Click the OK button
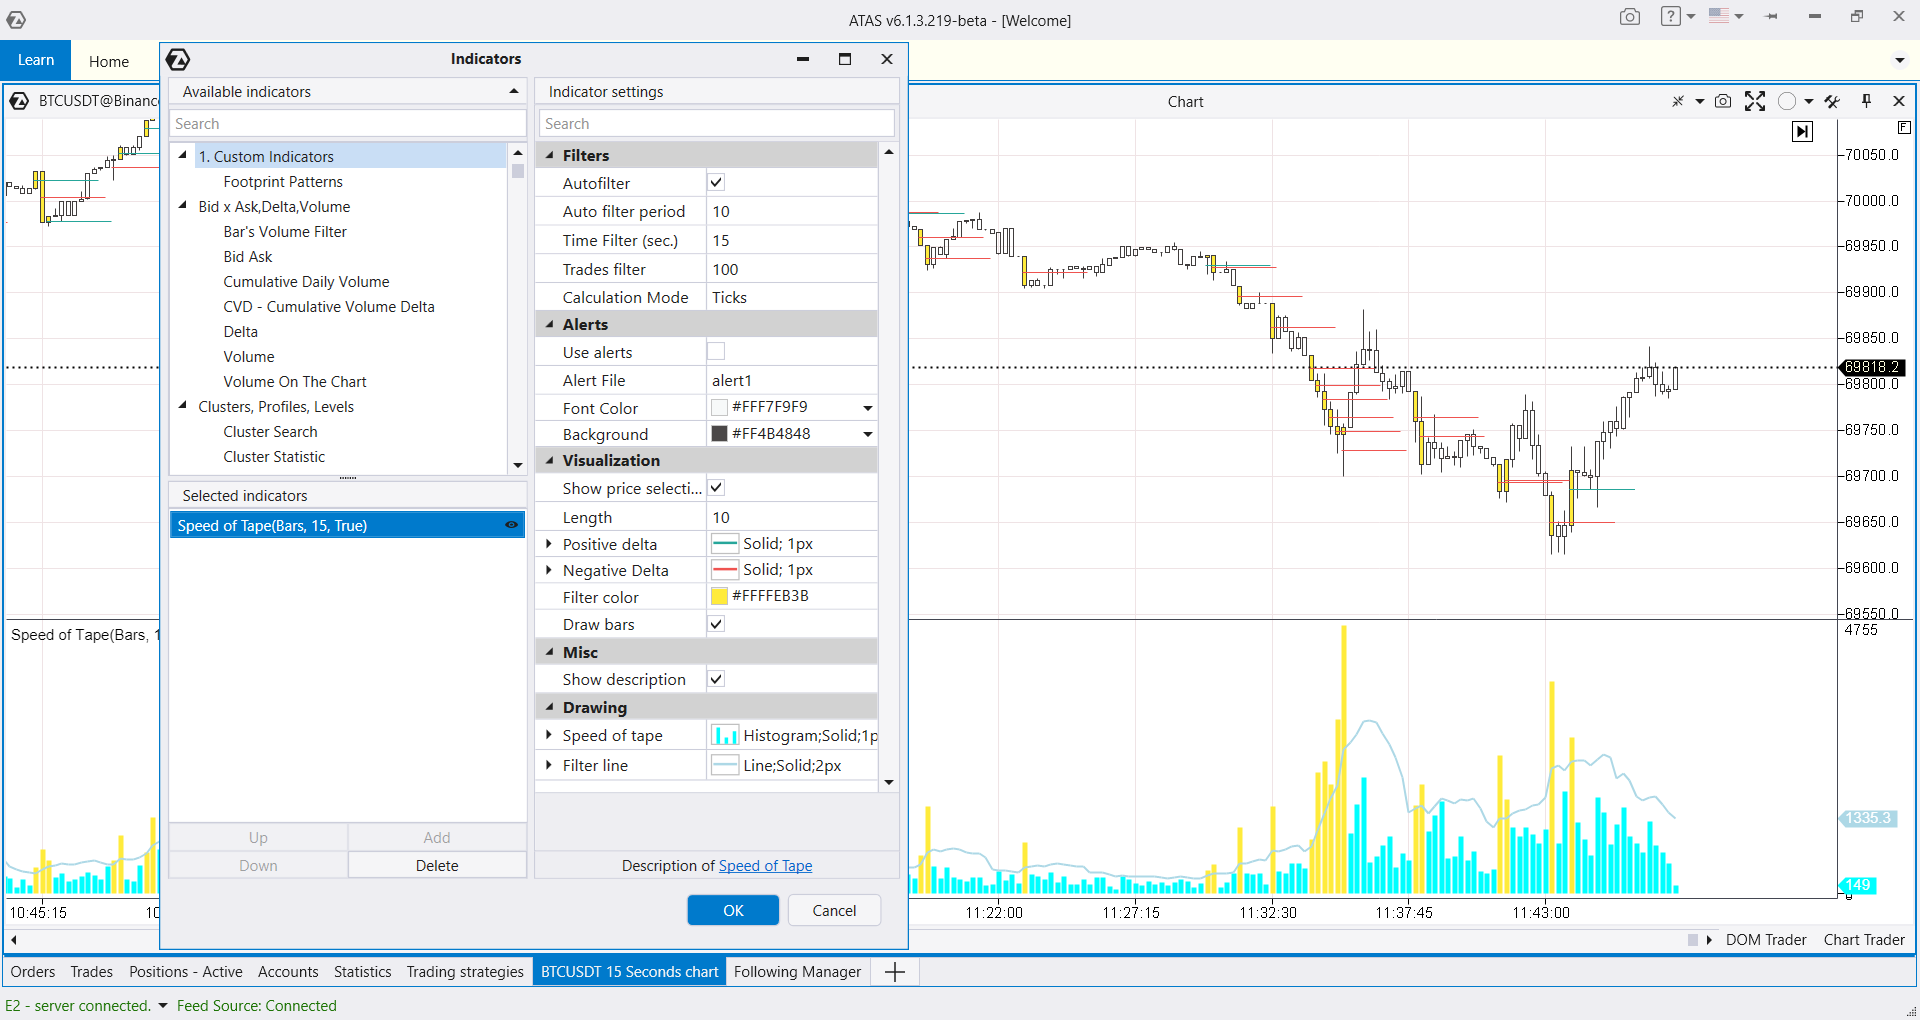 [x=732, y=910]
